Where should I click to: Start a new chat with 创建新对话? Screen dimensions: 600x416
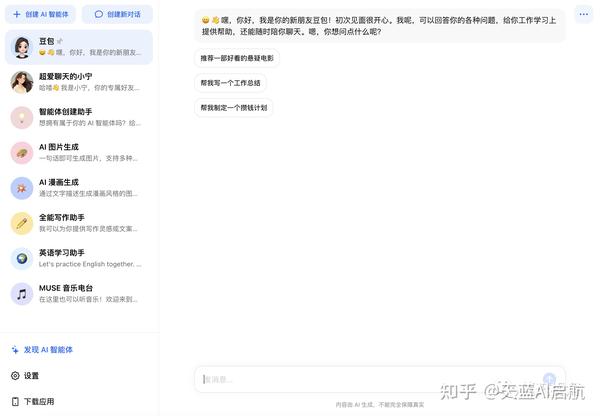pos(117,14)
